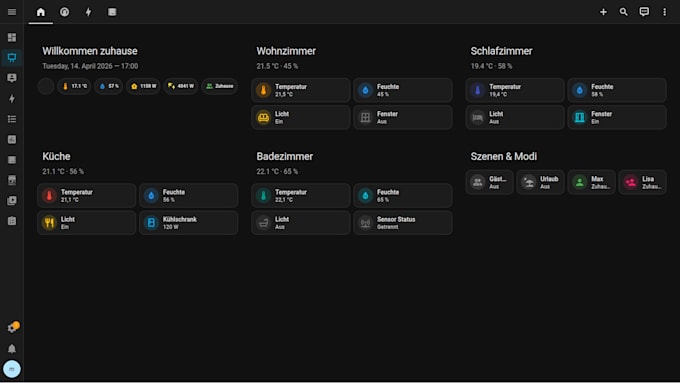Open Schlafzimmer Temperatur 19,4 °C tile

[515, 90]
